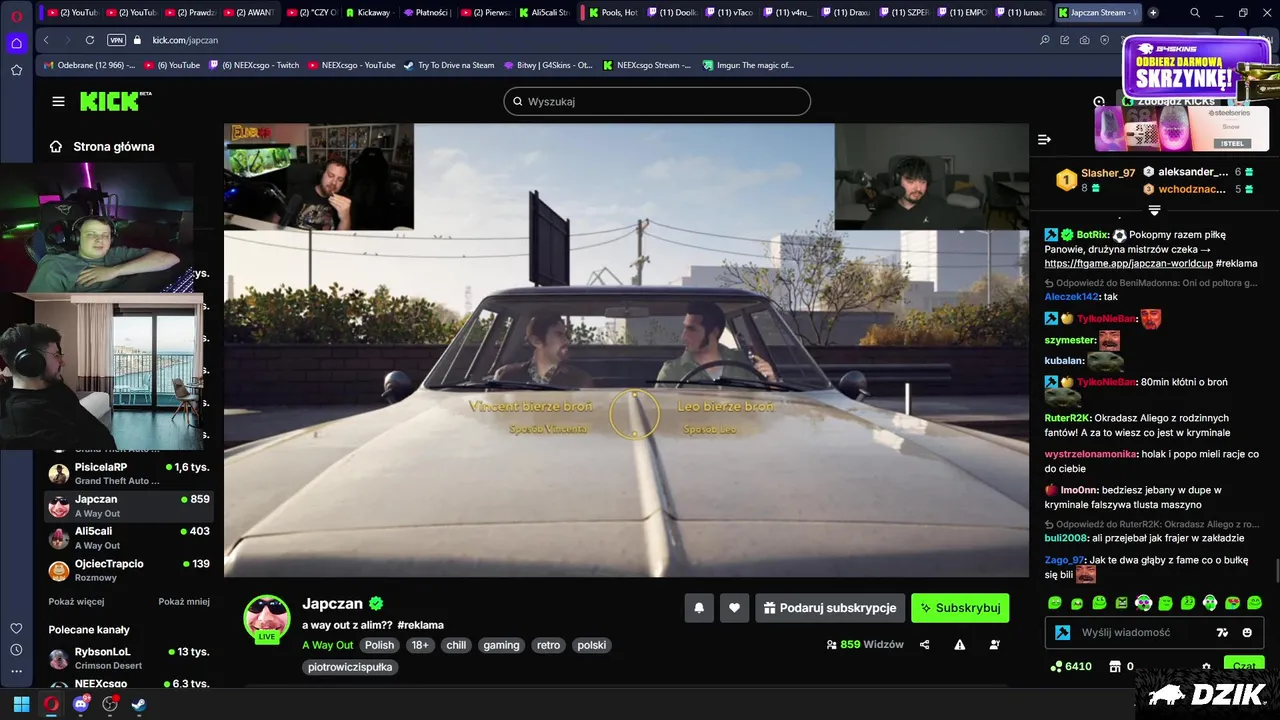Click Pokaż mniej in sidebar
The width and height of the screenshot is (1280, 720).
point(184,602)
